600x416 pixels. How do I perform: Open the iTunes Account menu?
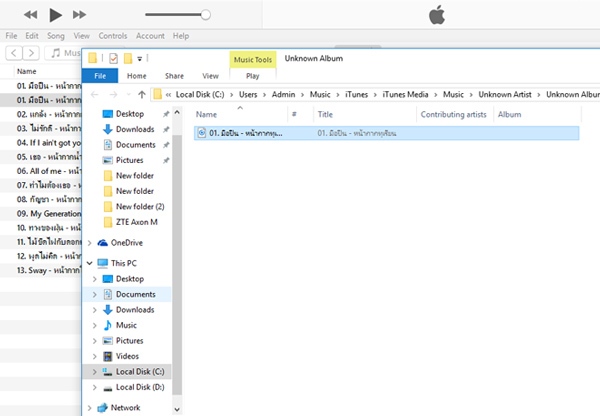(150, 36)
